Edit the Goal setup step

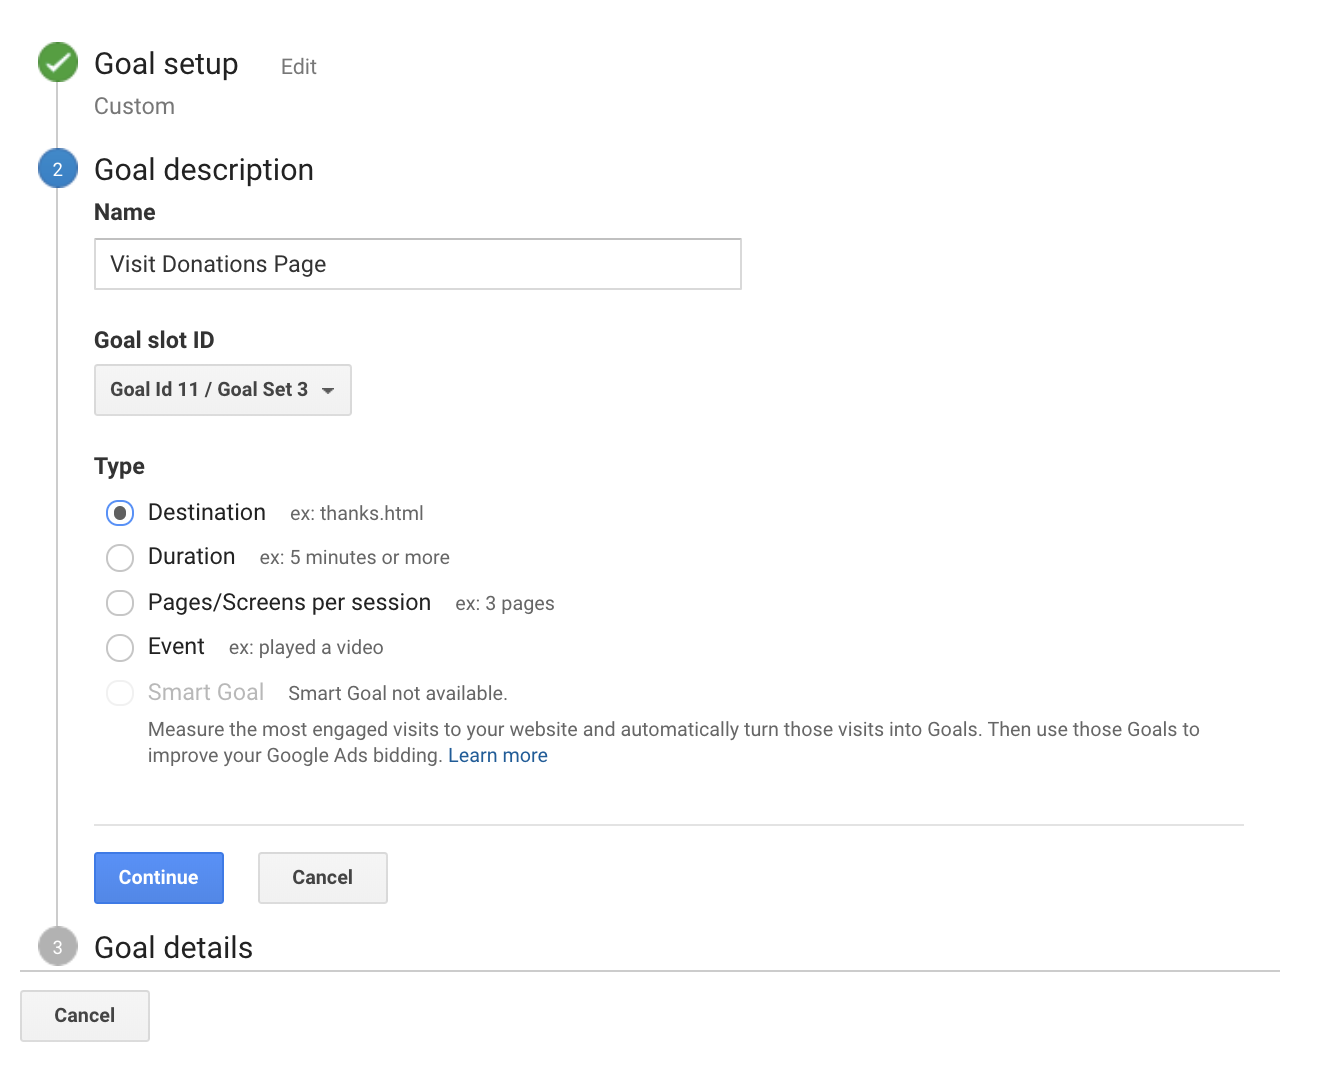(299, 67)
